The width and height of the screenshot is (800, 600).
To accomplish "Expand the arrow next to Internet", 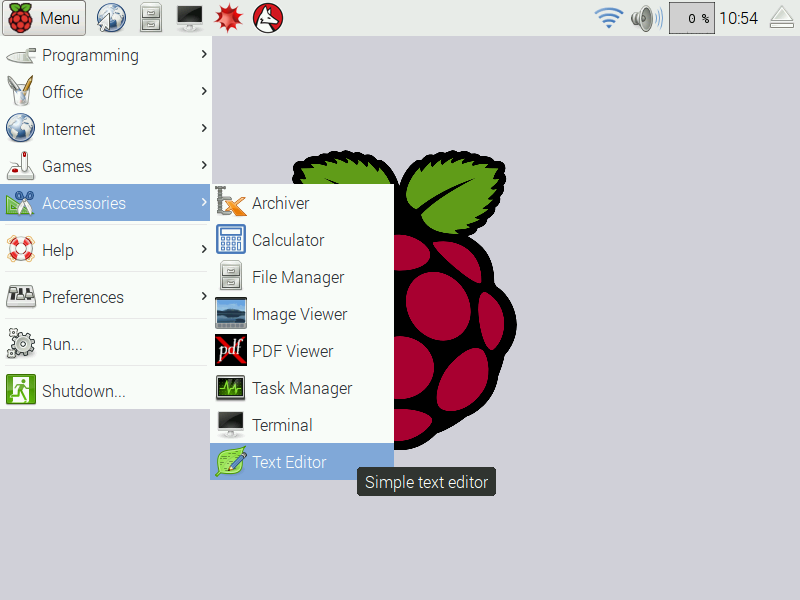I will [x=204, y=128].
